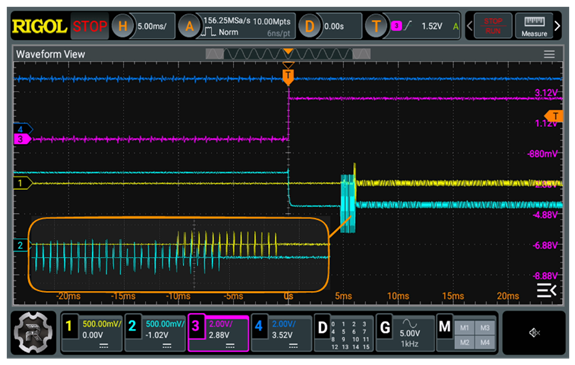The width and height of the screenshot is (575, 365).
Task: Click the rising edge trigger slope icon
Action: [408, 26]
